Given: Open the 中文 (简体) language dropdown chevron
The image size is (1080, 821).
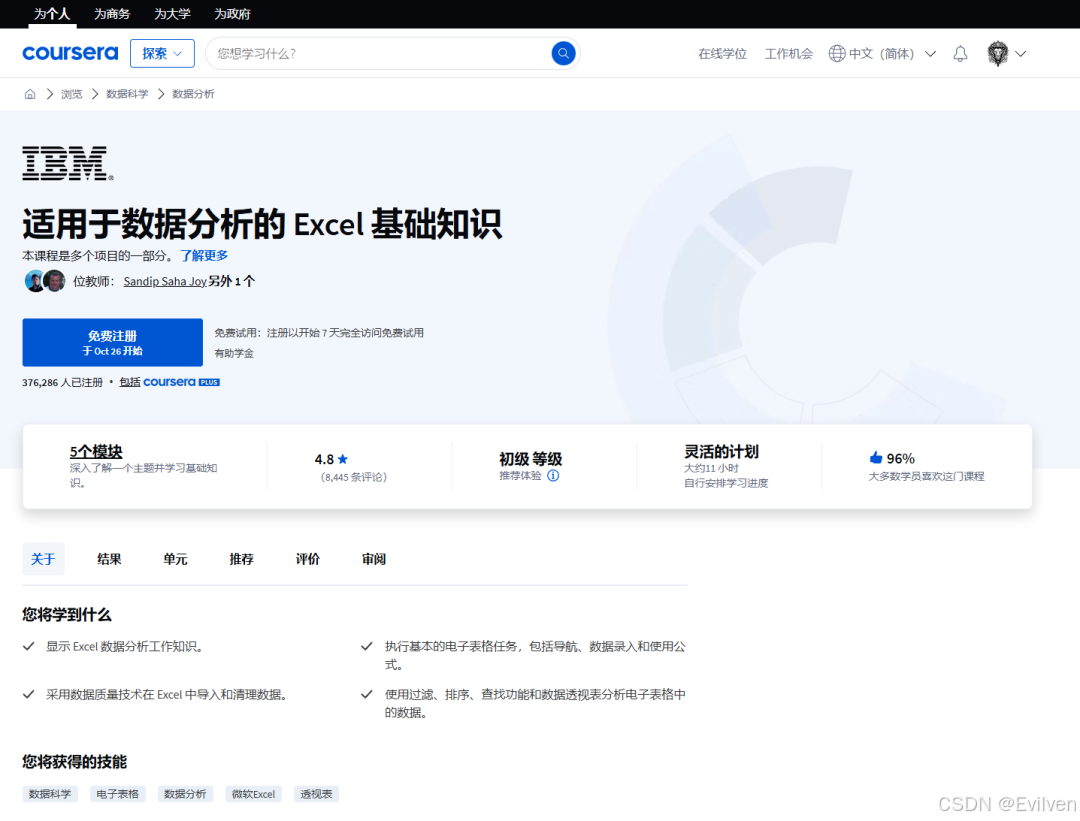Looking at the screenshot, I should [930, 54].
